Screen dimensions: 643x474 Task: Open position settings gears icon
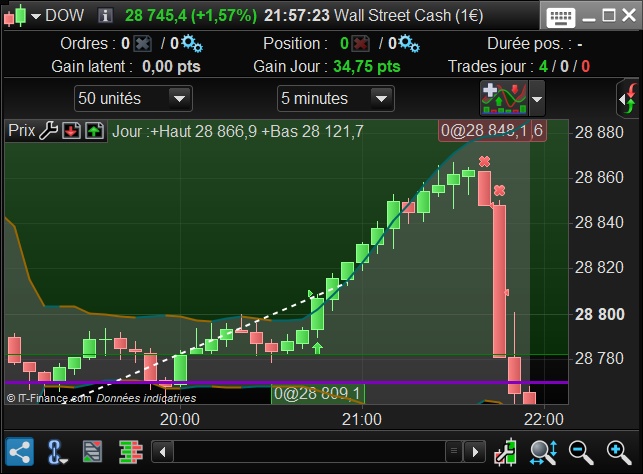(409, 43)
